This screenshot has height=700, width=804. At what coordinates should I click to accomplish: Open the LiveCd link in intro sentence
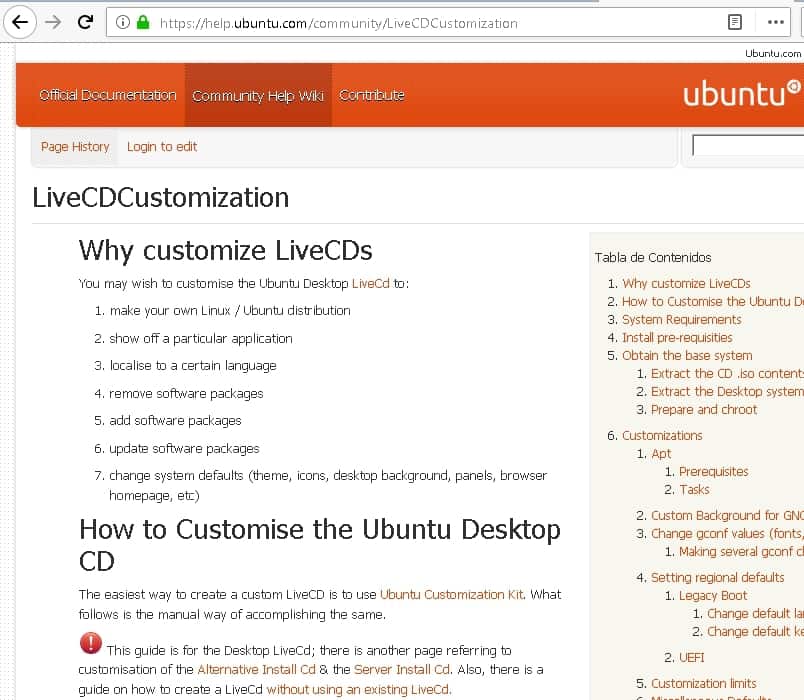(371, 284)
